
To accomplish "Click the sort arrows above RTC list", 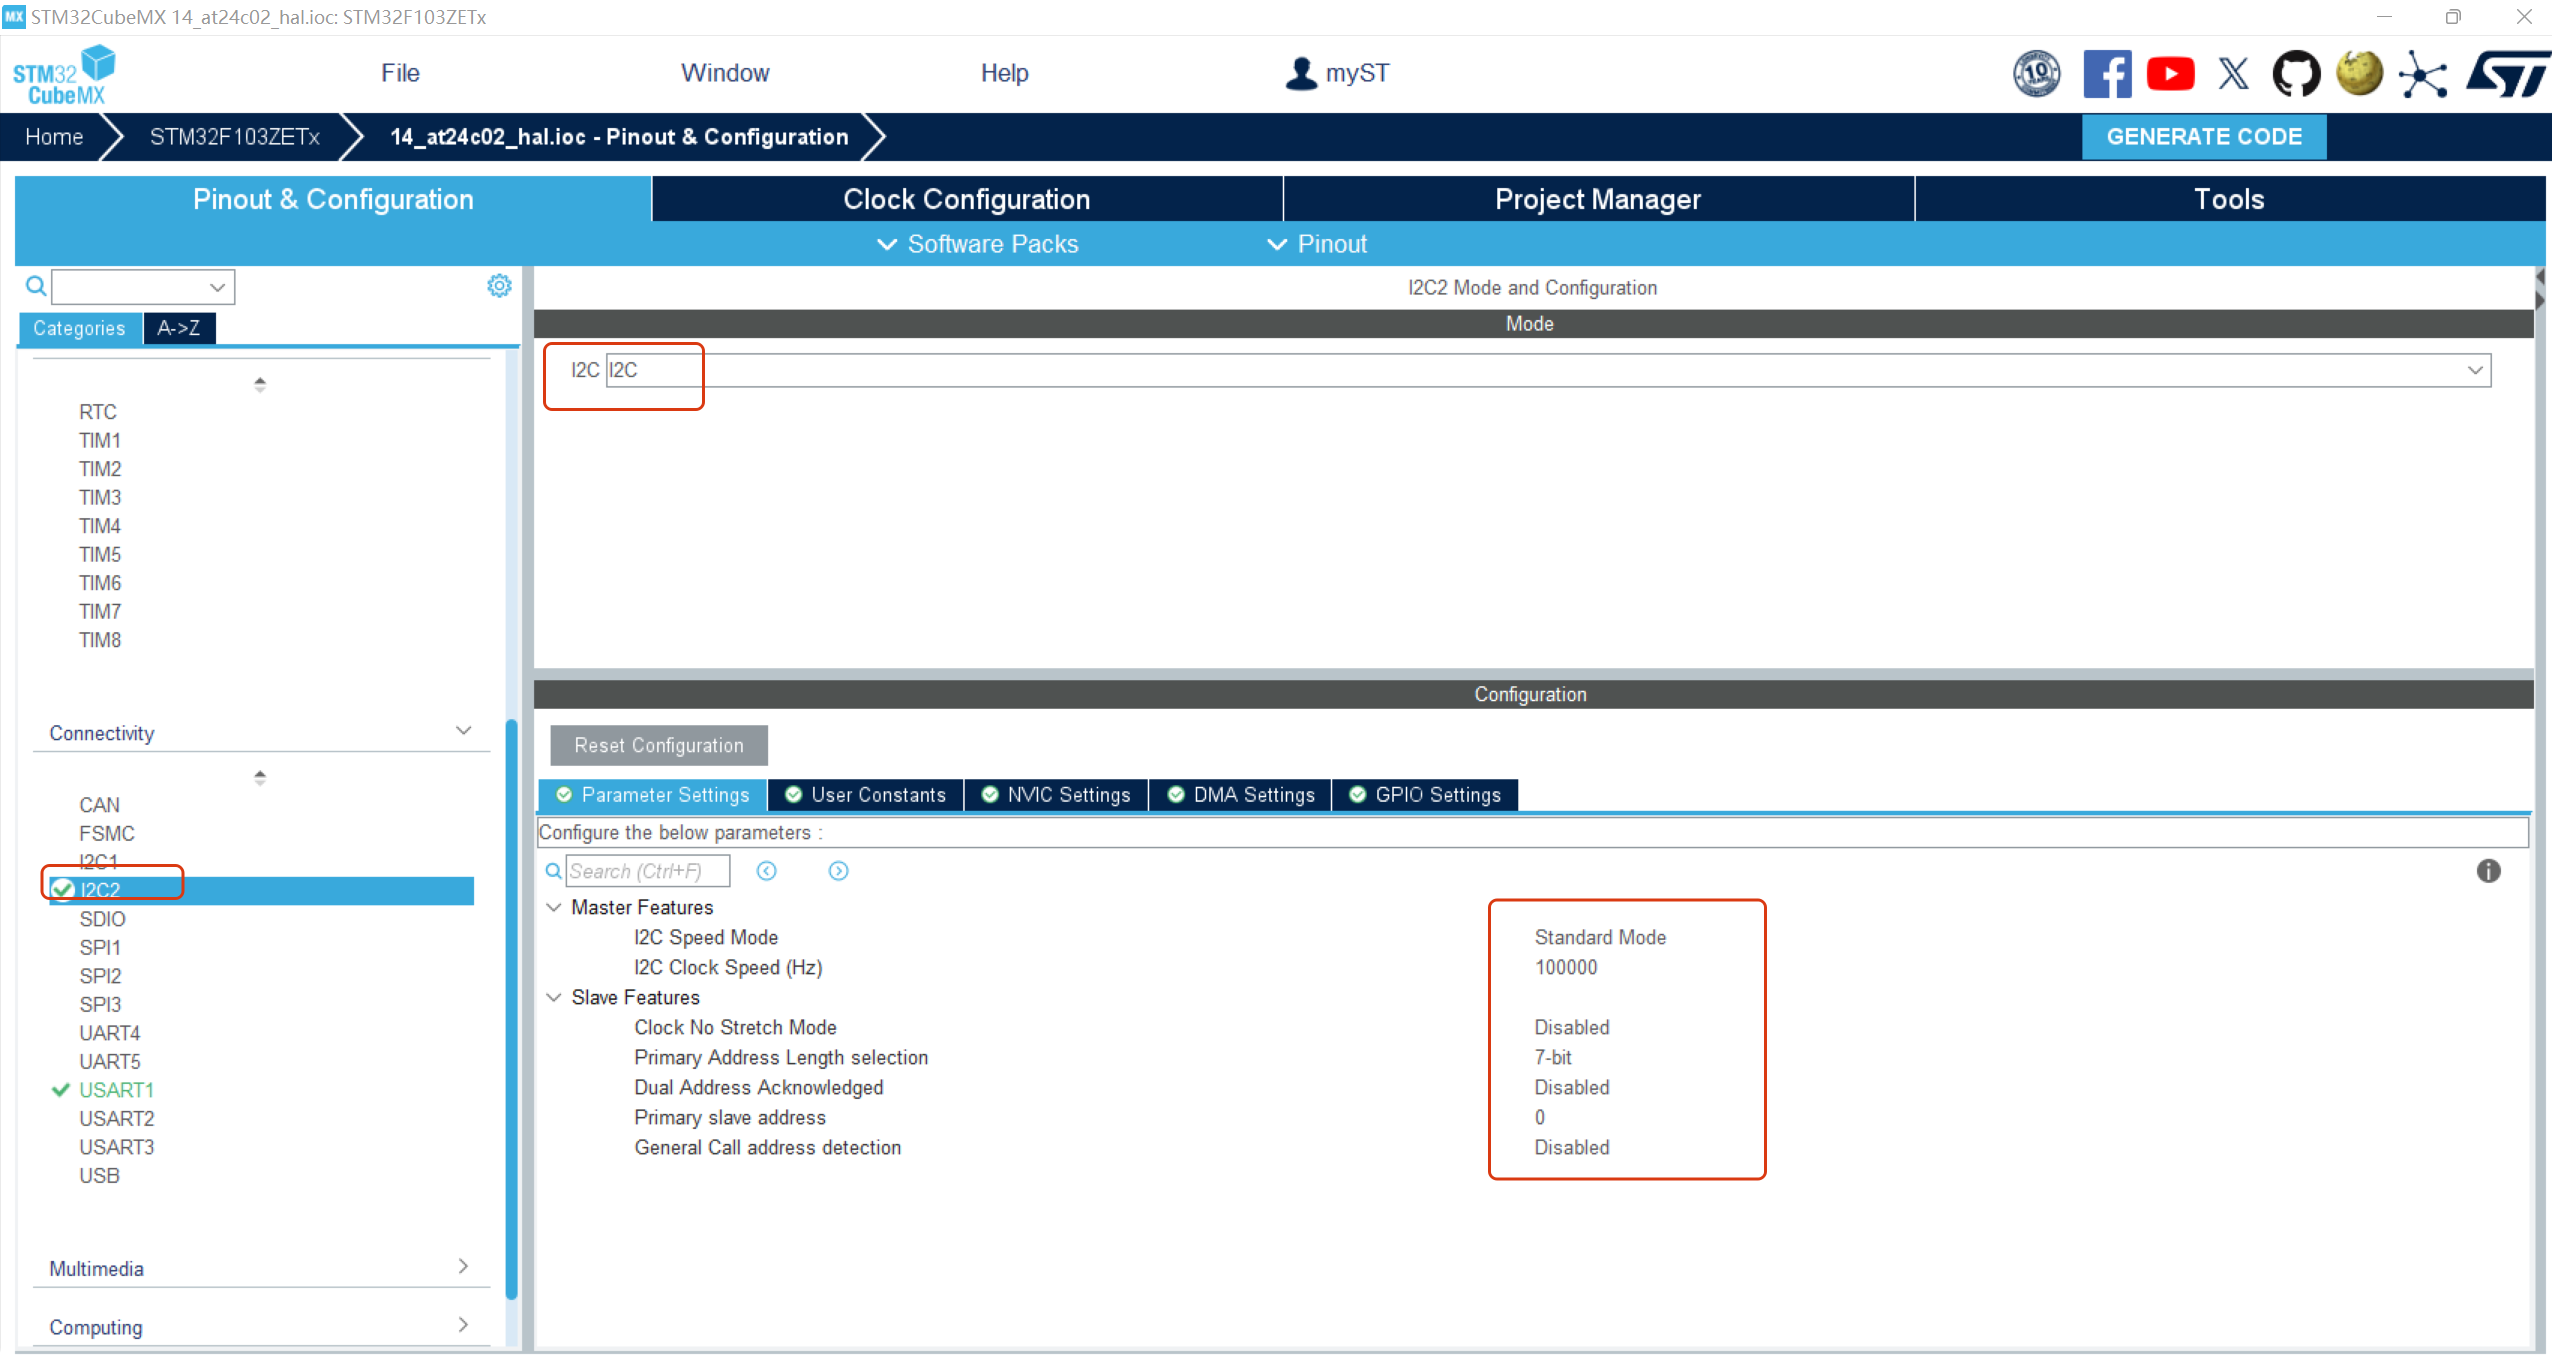I will coord(260,384).
